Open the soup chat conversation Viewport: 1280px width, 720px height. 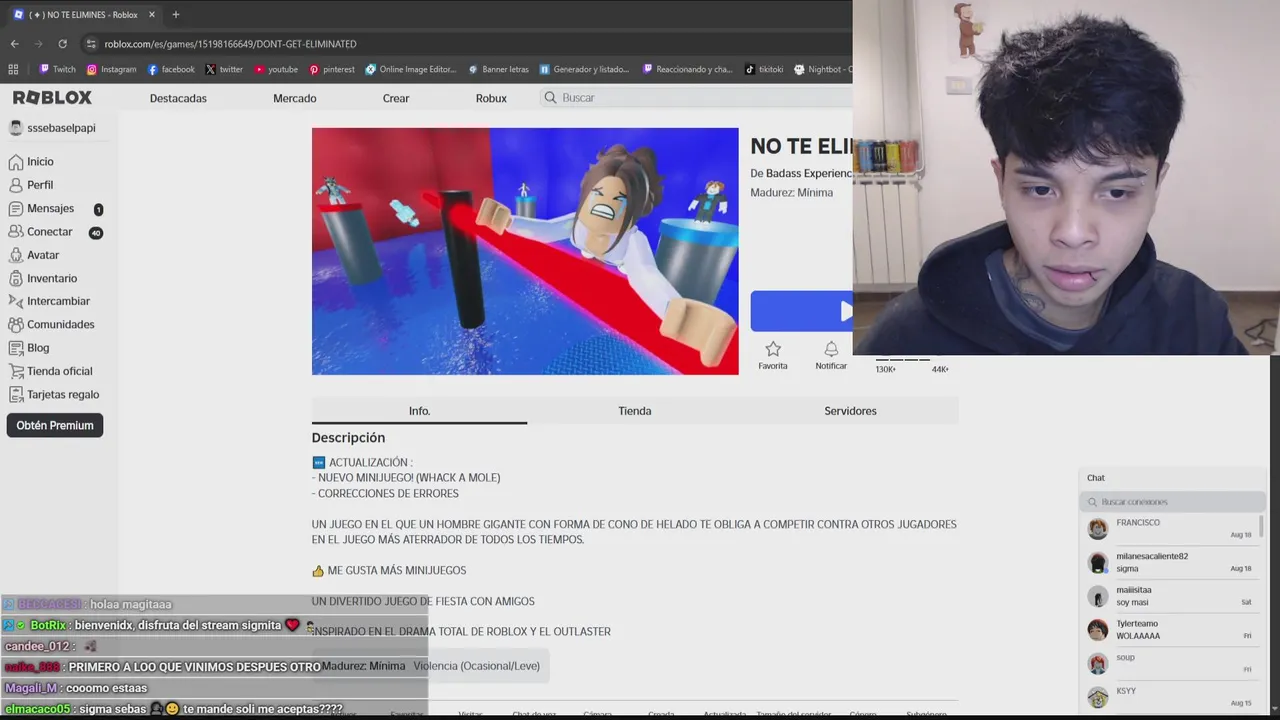[1171, 664]
